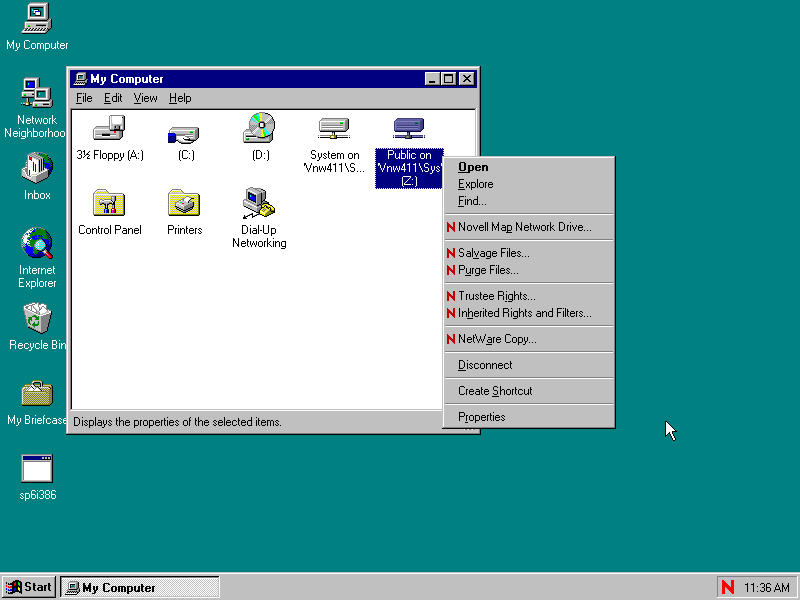The width and height of the screenshot is (800, 600).
Task: Click the status bar text about properties
Action: [178, 422]
